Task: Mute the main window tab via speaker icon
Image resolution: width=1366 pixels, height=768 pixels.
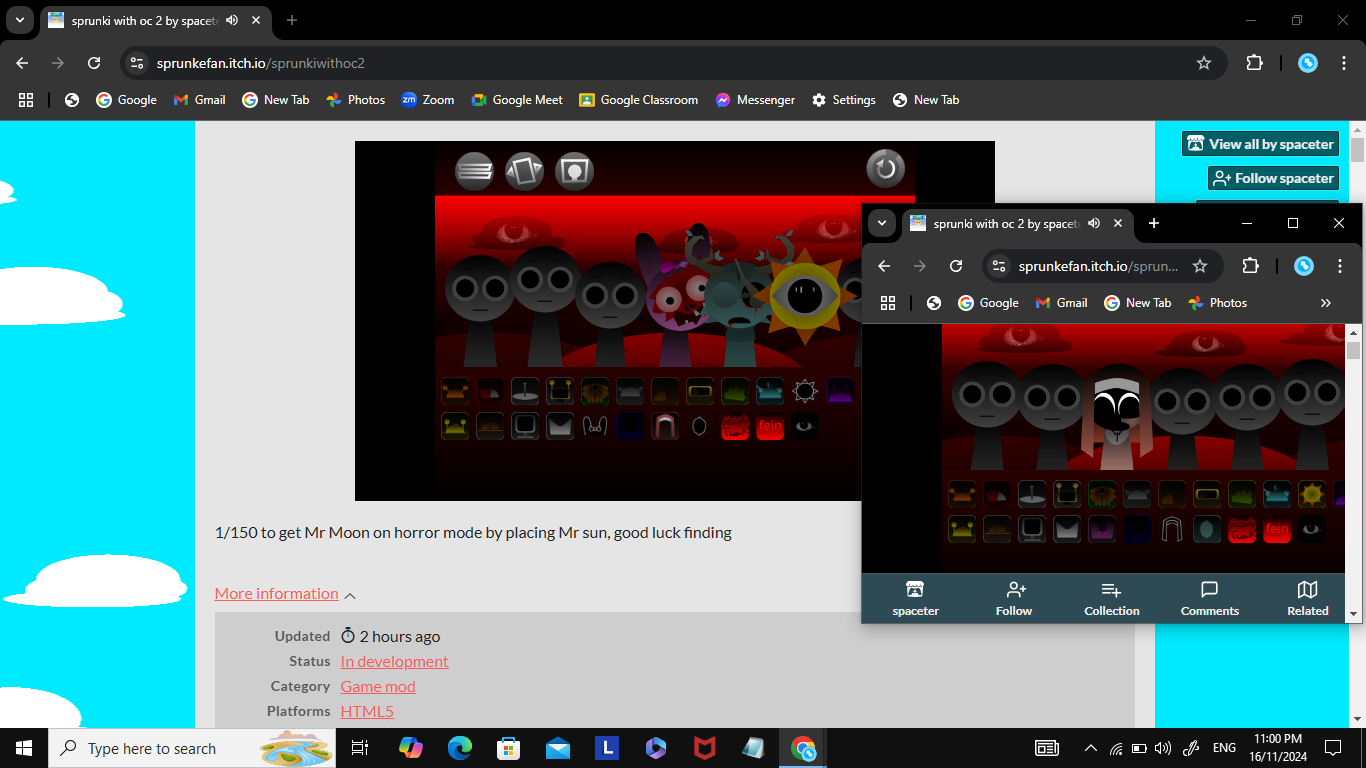Action: point(232,20)
